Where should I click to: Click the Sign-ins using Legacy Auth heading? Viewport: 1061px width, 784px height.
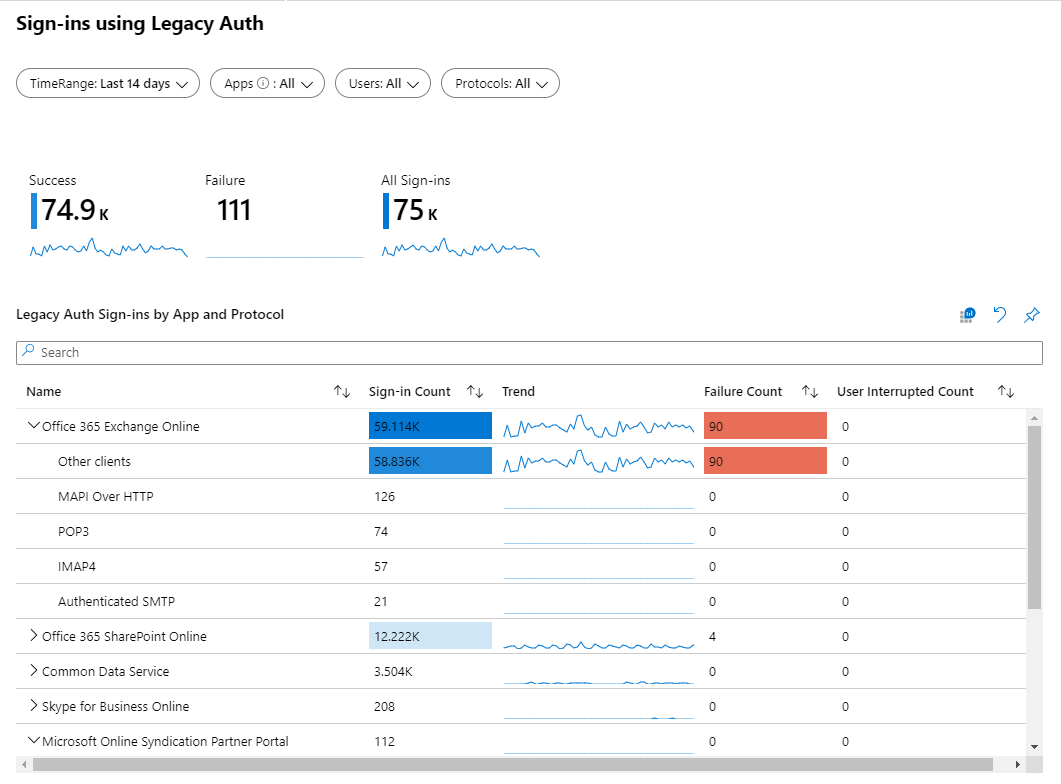click(139, 24)
